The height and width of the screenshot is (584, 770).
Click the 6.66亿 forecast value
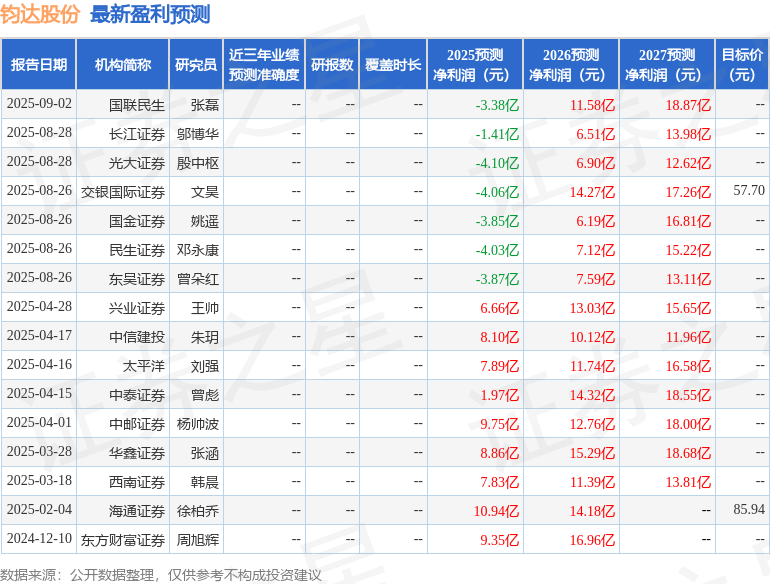coord(499,307)
